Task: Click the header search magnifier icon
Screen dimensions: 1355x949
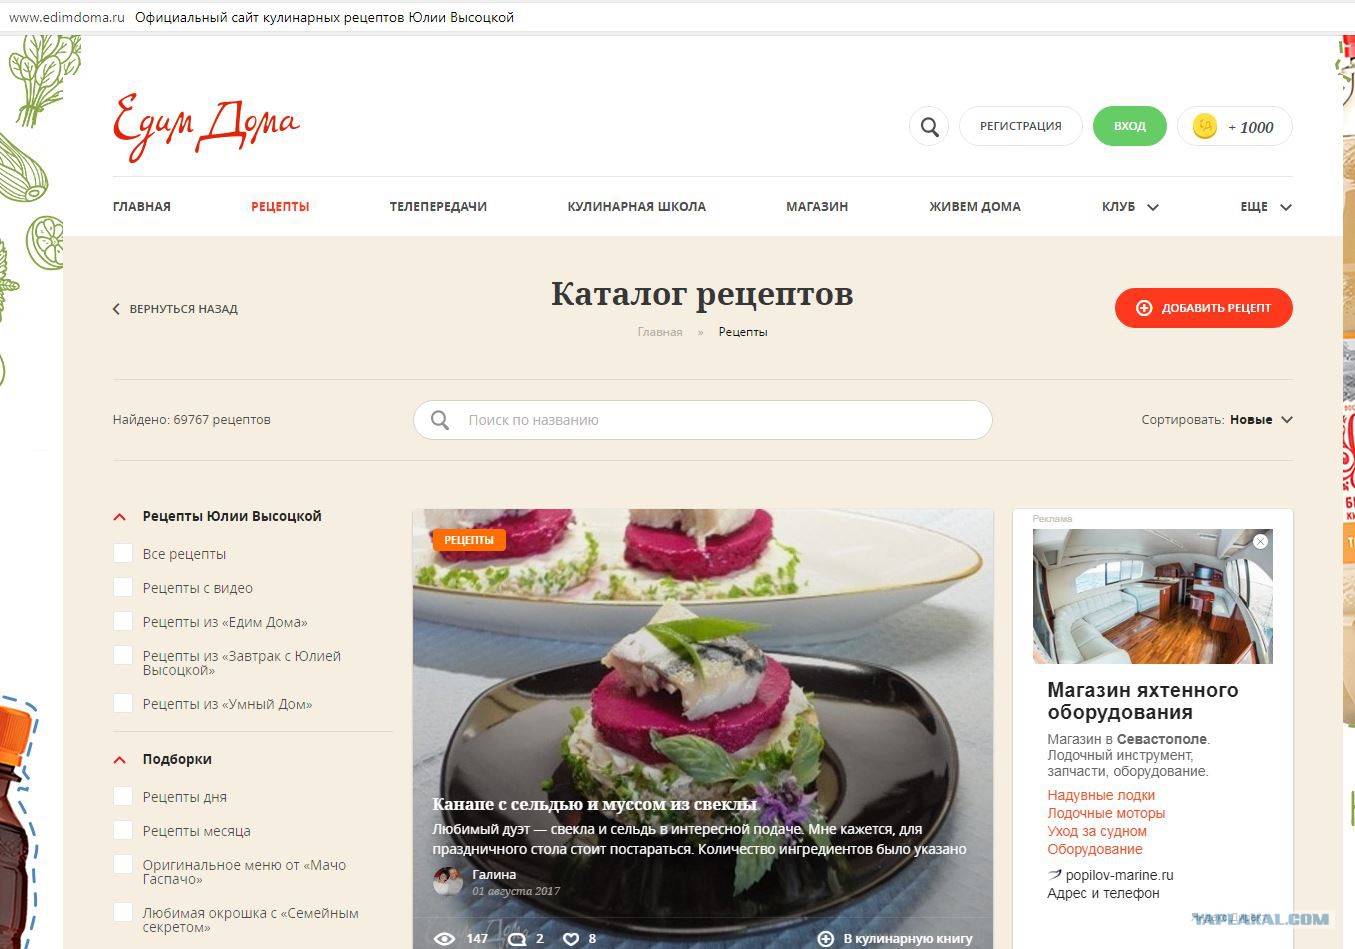Action: point(929,127)
